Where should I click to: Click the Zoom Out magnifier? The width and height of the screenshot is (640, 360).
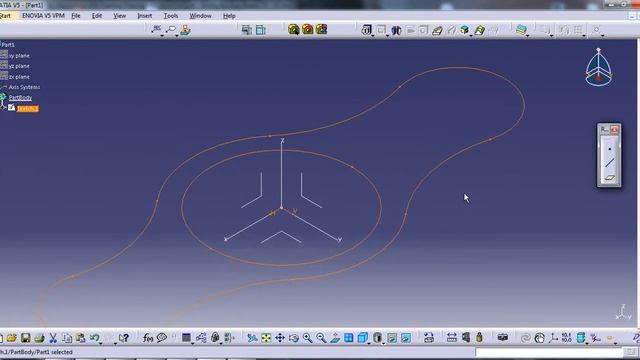click(x=321, y=338)
